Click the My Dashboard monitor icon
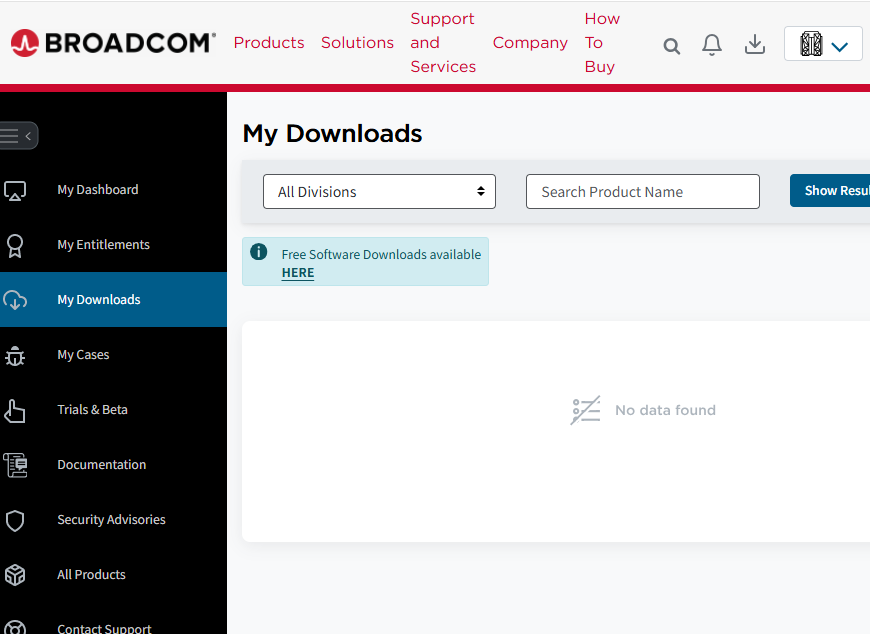Image resolution: width=870 pixels, height=634 pixels. tap(15, 191)
